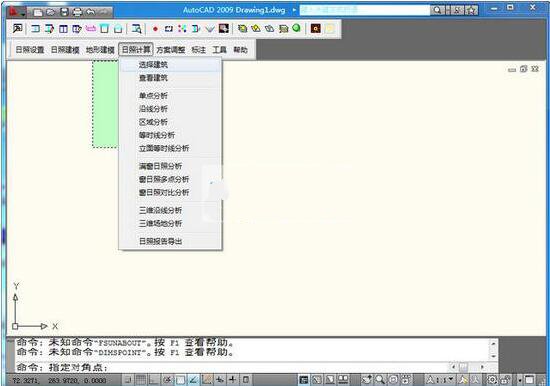The width and height of the screenshot is (550, 386).
Task: Toggle Polar tracking in status bar
Action: click(x=167, y=380)
